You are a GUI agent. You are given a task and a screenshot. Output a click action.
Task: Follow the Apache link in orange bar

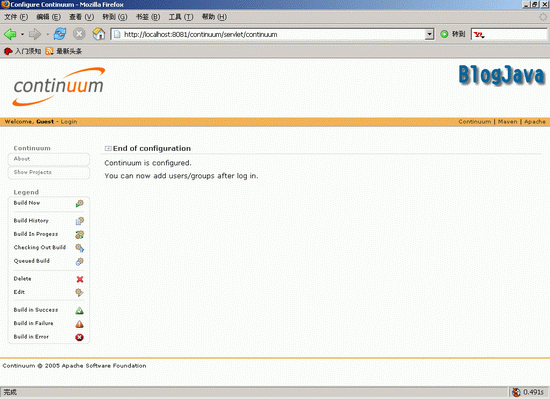[535, 122]
